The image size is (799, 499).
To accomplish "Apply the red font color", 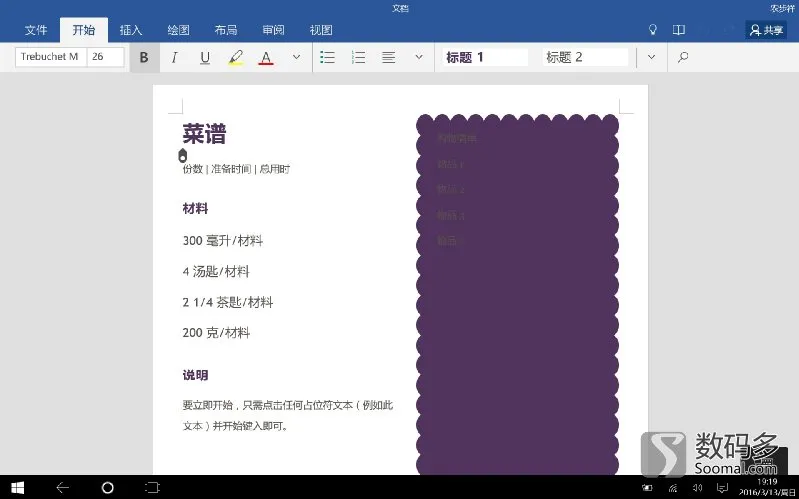I will pos(265,57).
